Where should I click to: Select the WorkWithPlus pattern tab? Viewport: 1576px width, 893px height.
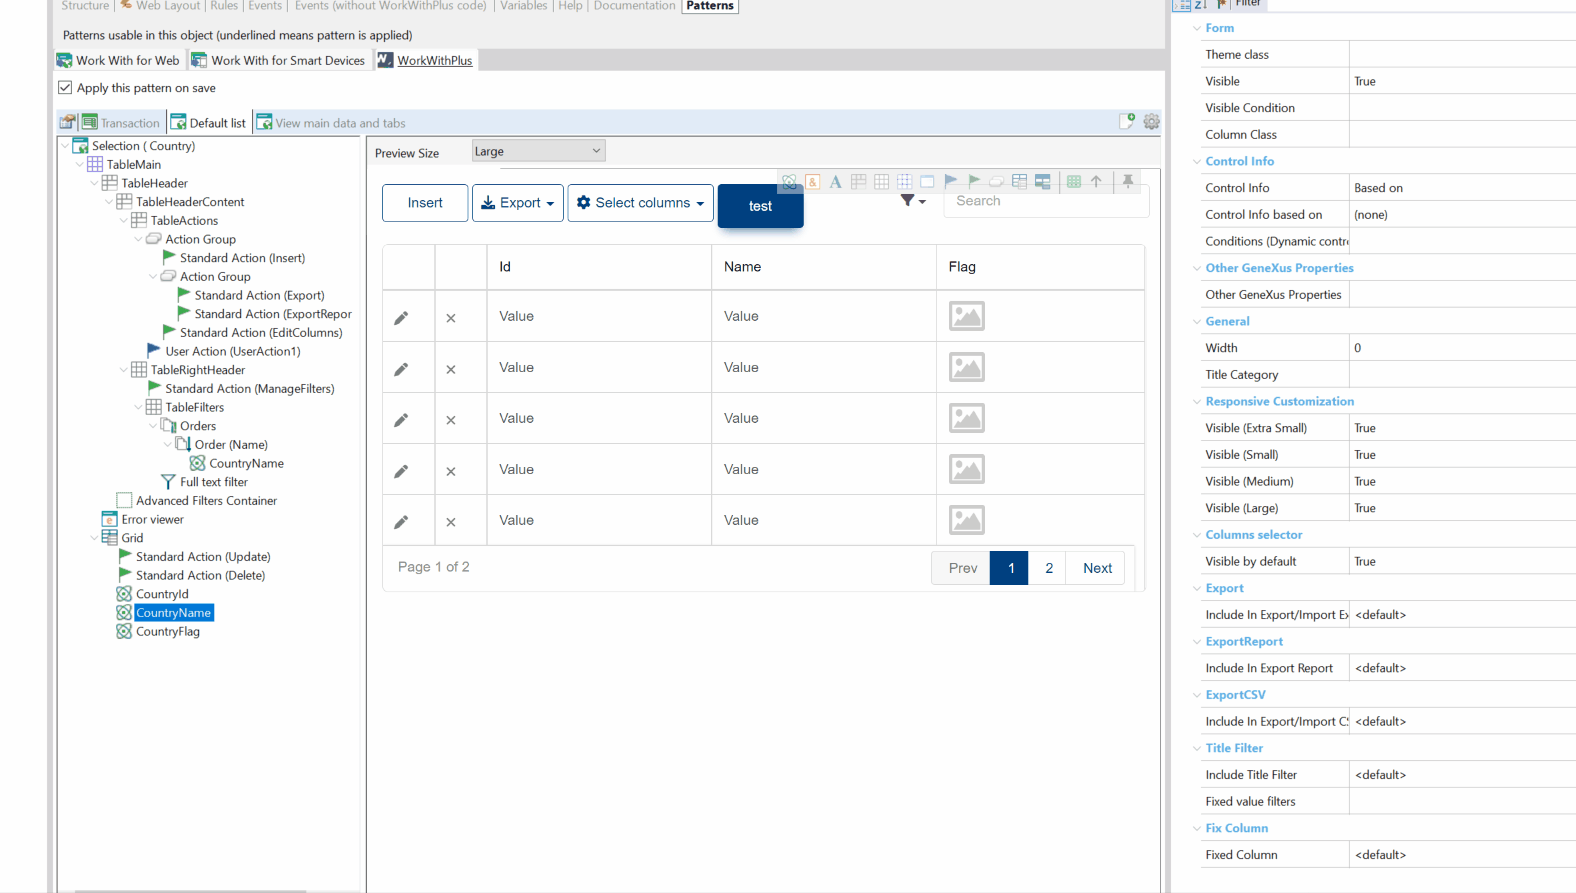(x=425, y=60)
